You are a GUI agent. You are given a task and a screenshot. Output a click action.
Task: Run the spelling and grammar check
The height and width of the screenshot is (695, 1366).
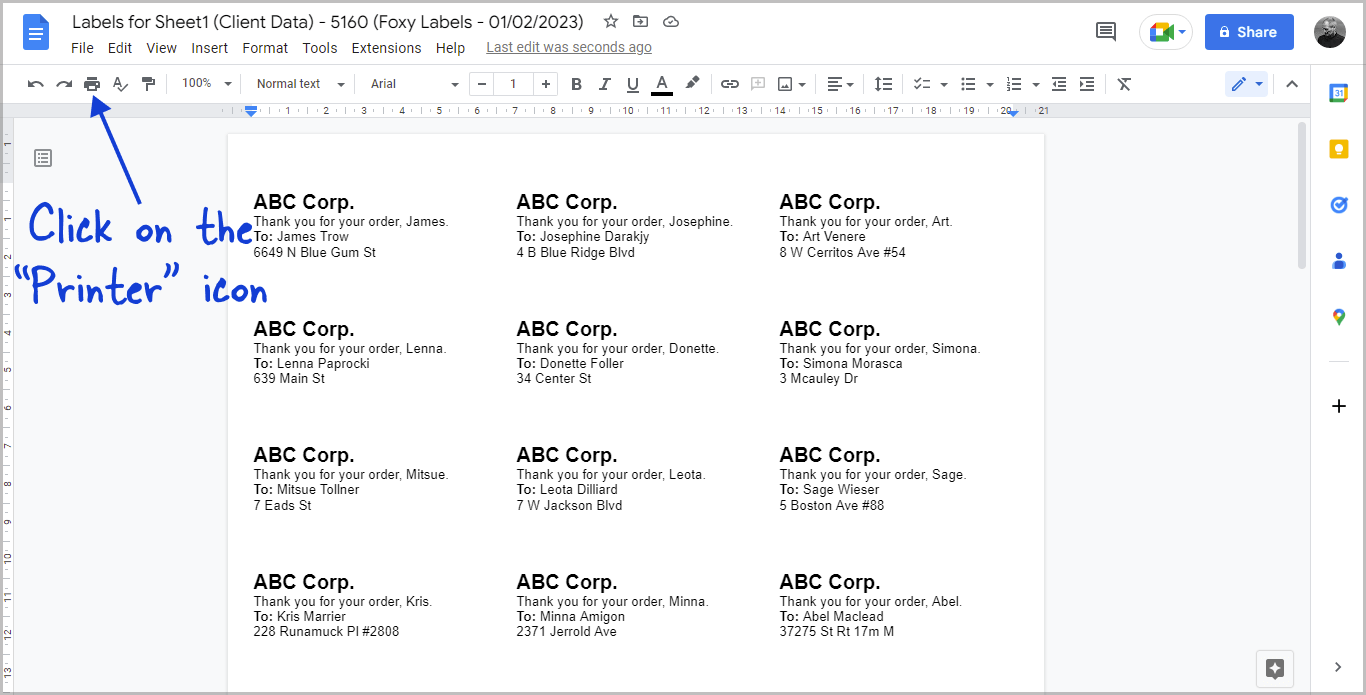(120, 83)
